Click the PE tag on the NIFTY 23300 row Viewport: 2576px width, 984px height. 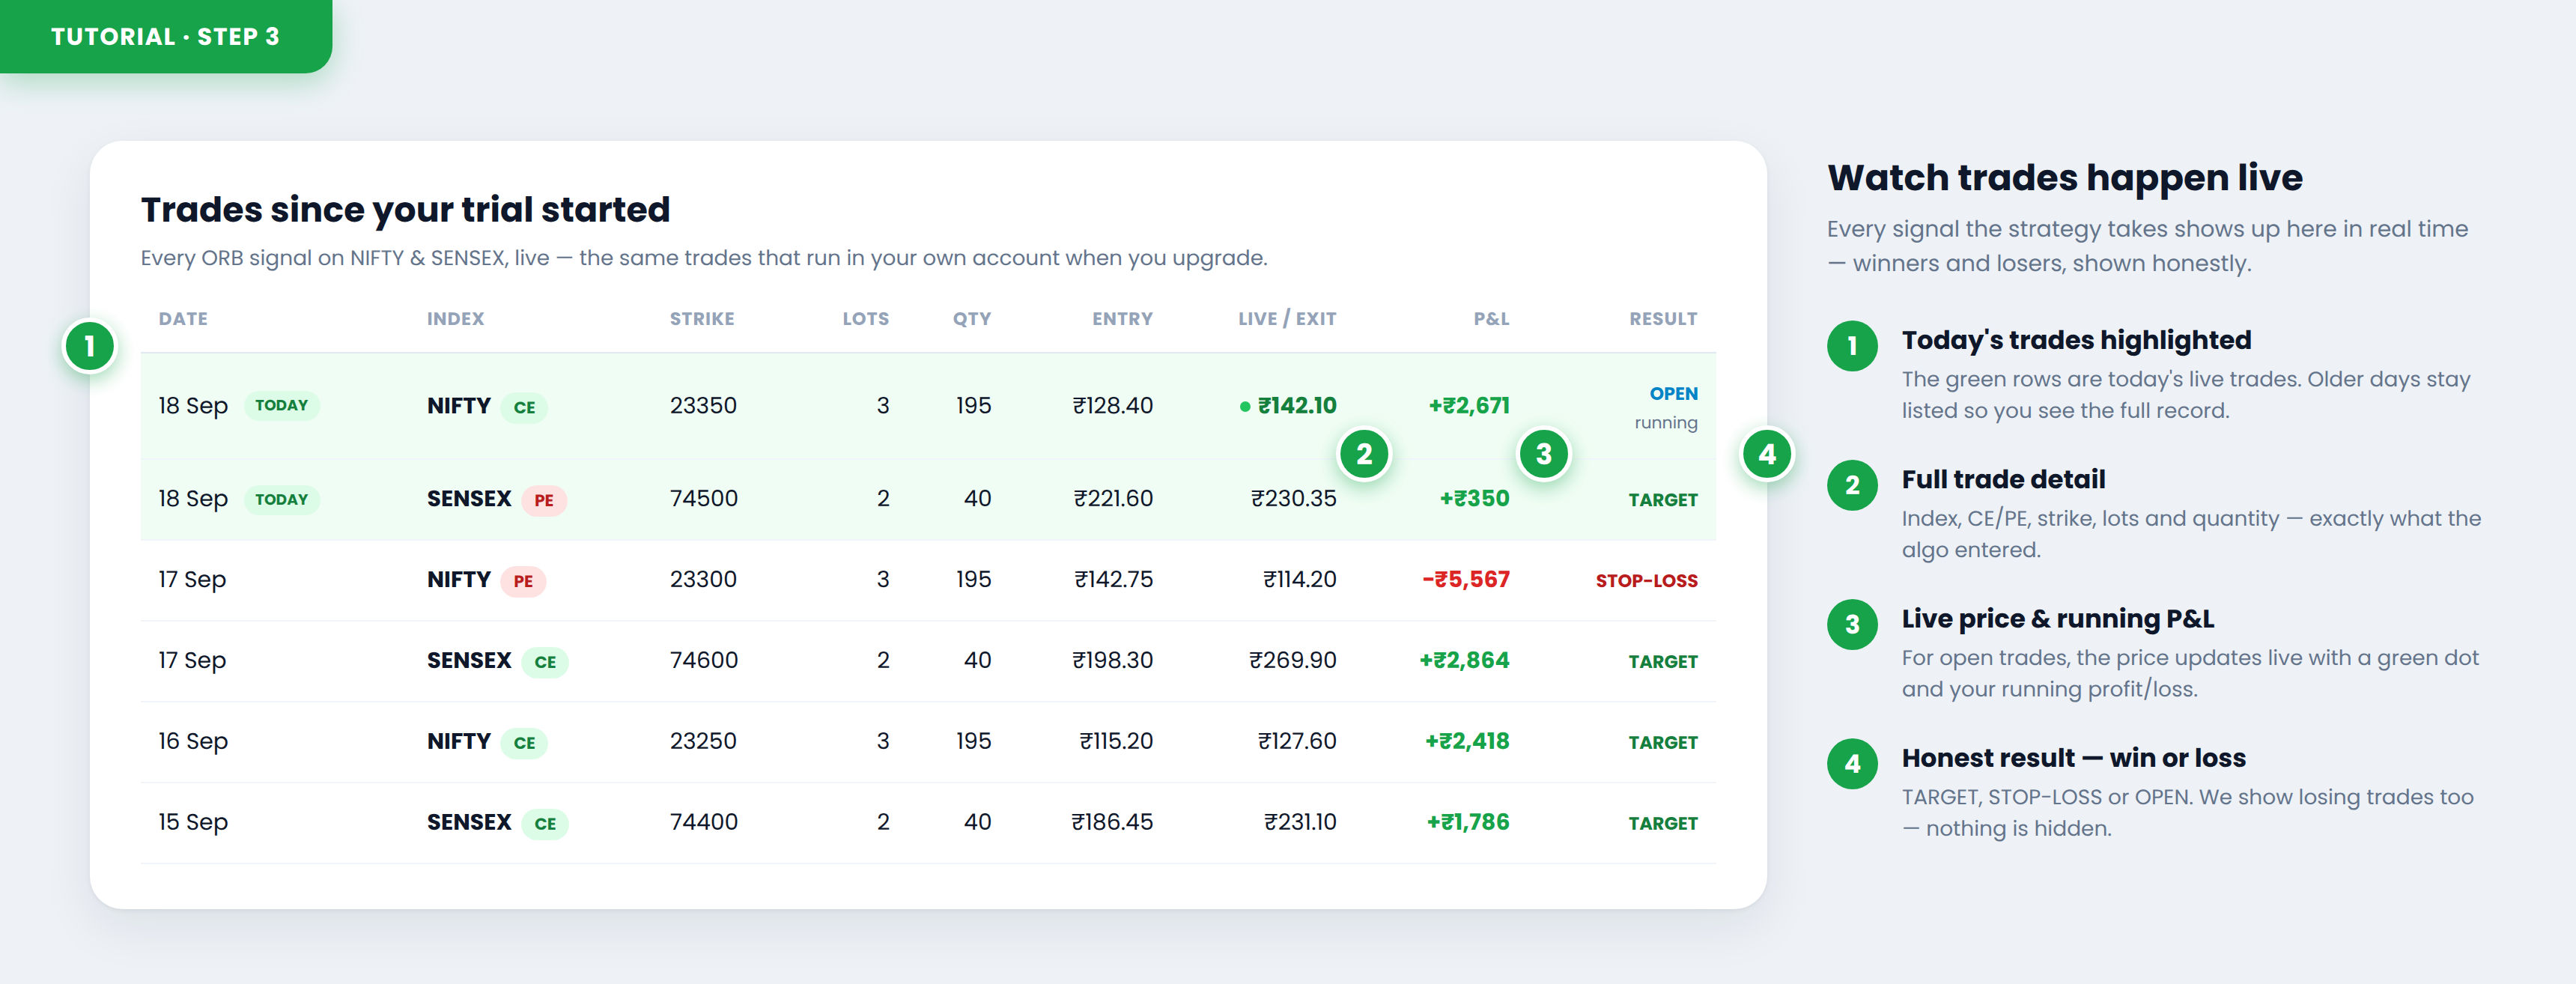pyautogui.click(x=523, y=581)
